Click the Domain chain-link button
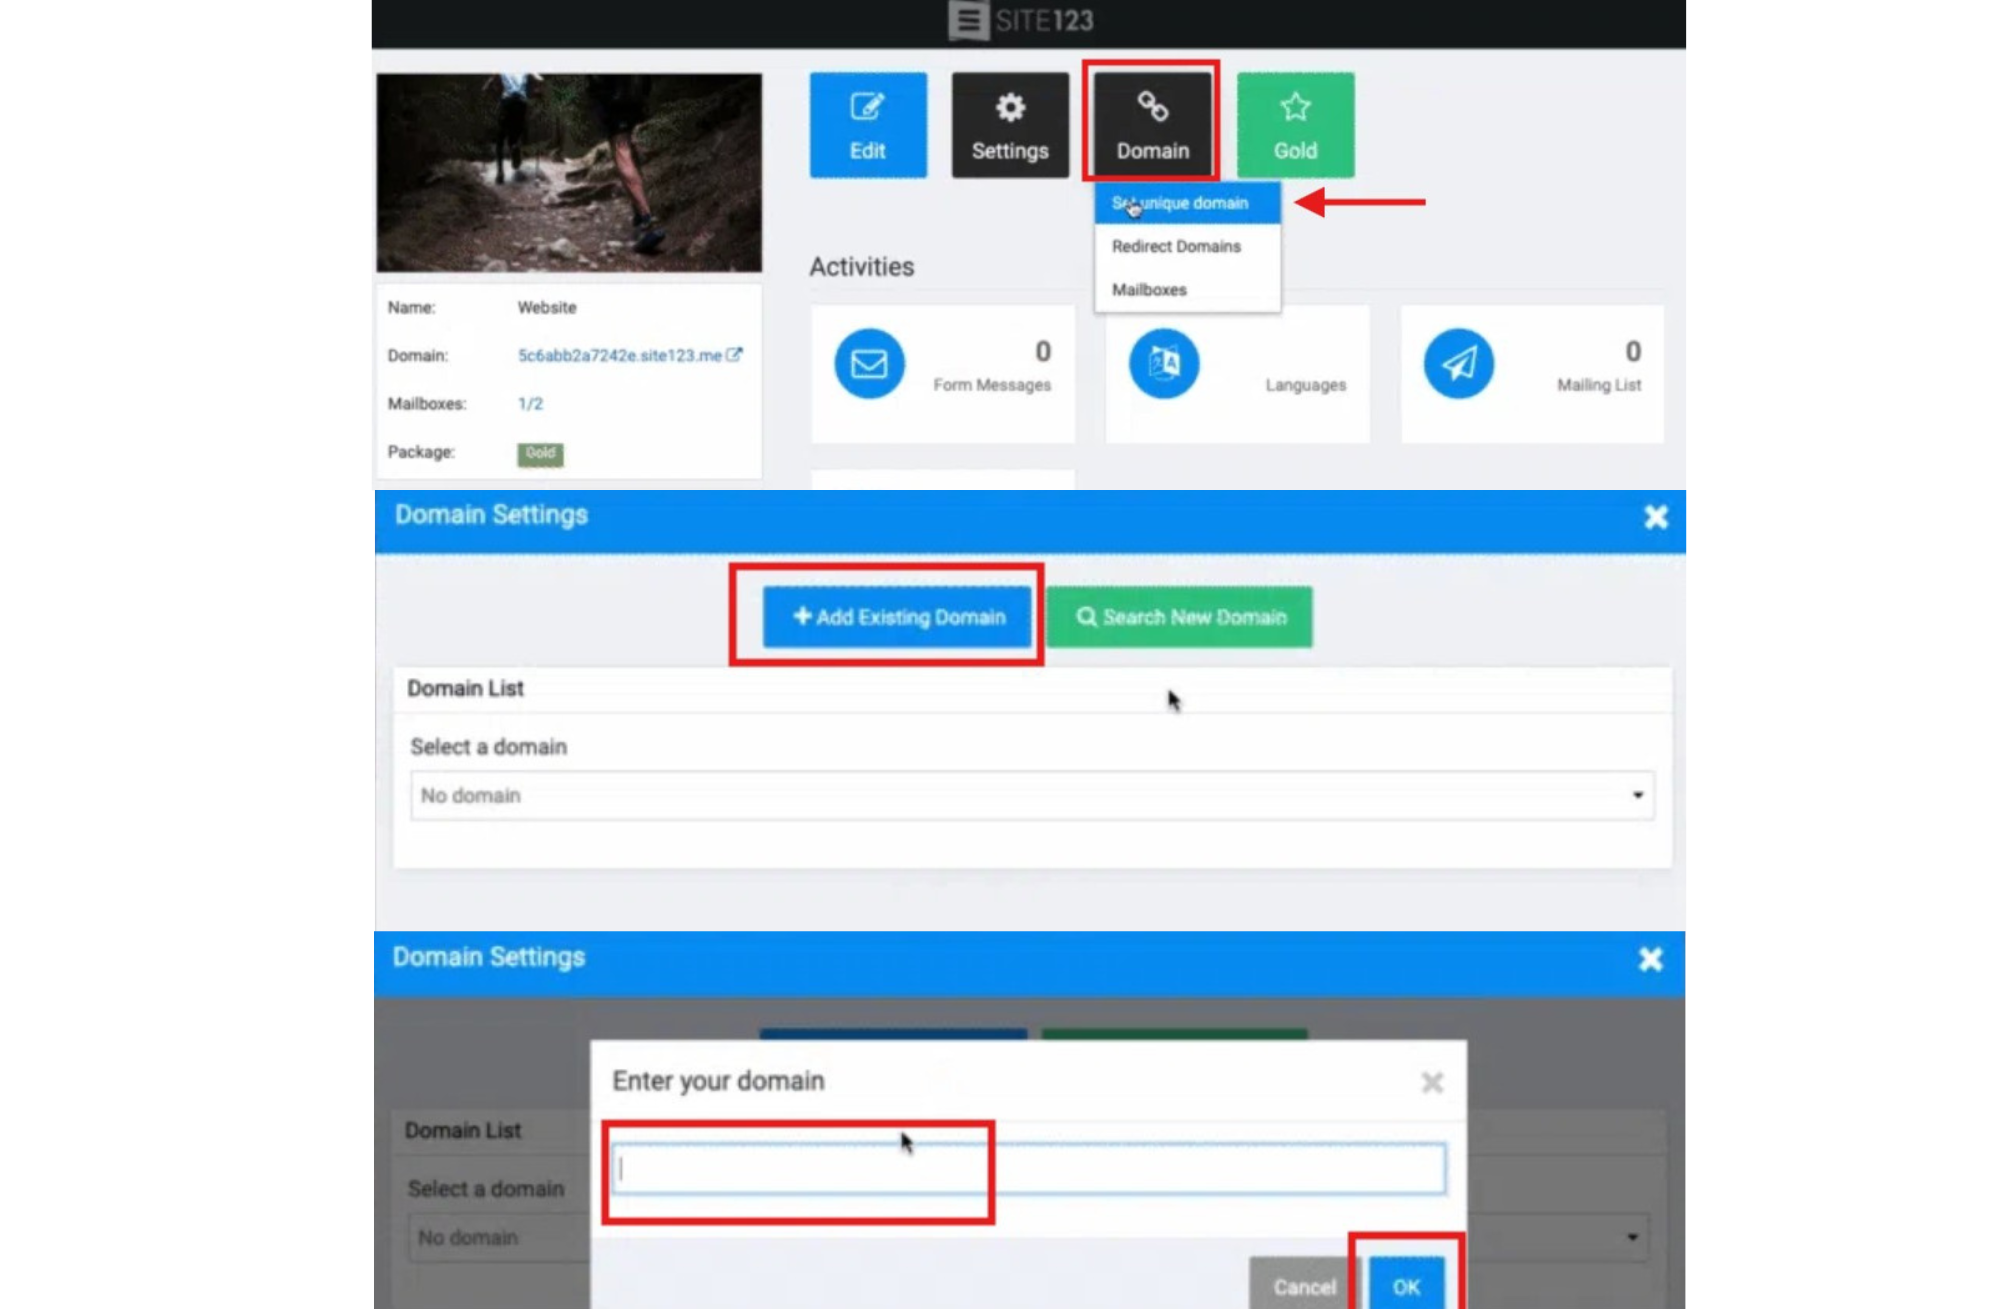 tap(1152, 125)
